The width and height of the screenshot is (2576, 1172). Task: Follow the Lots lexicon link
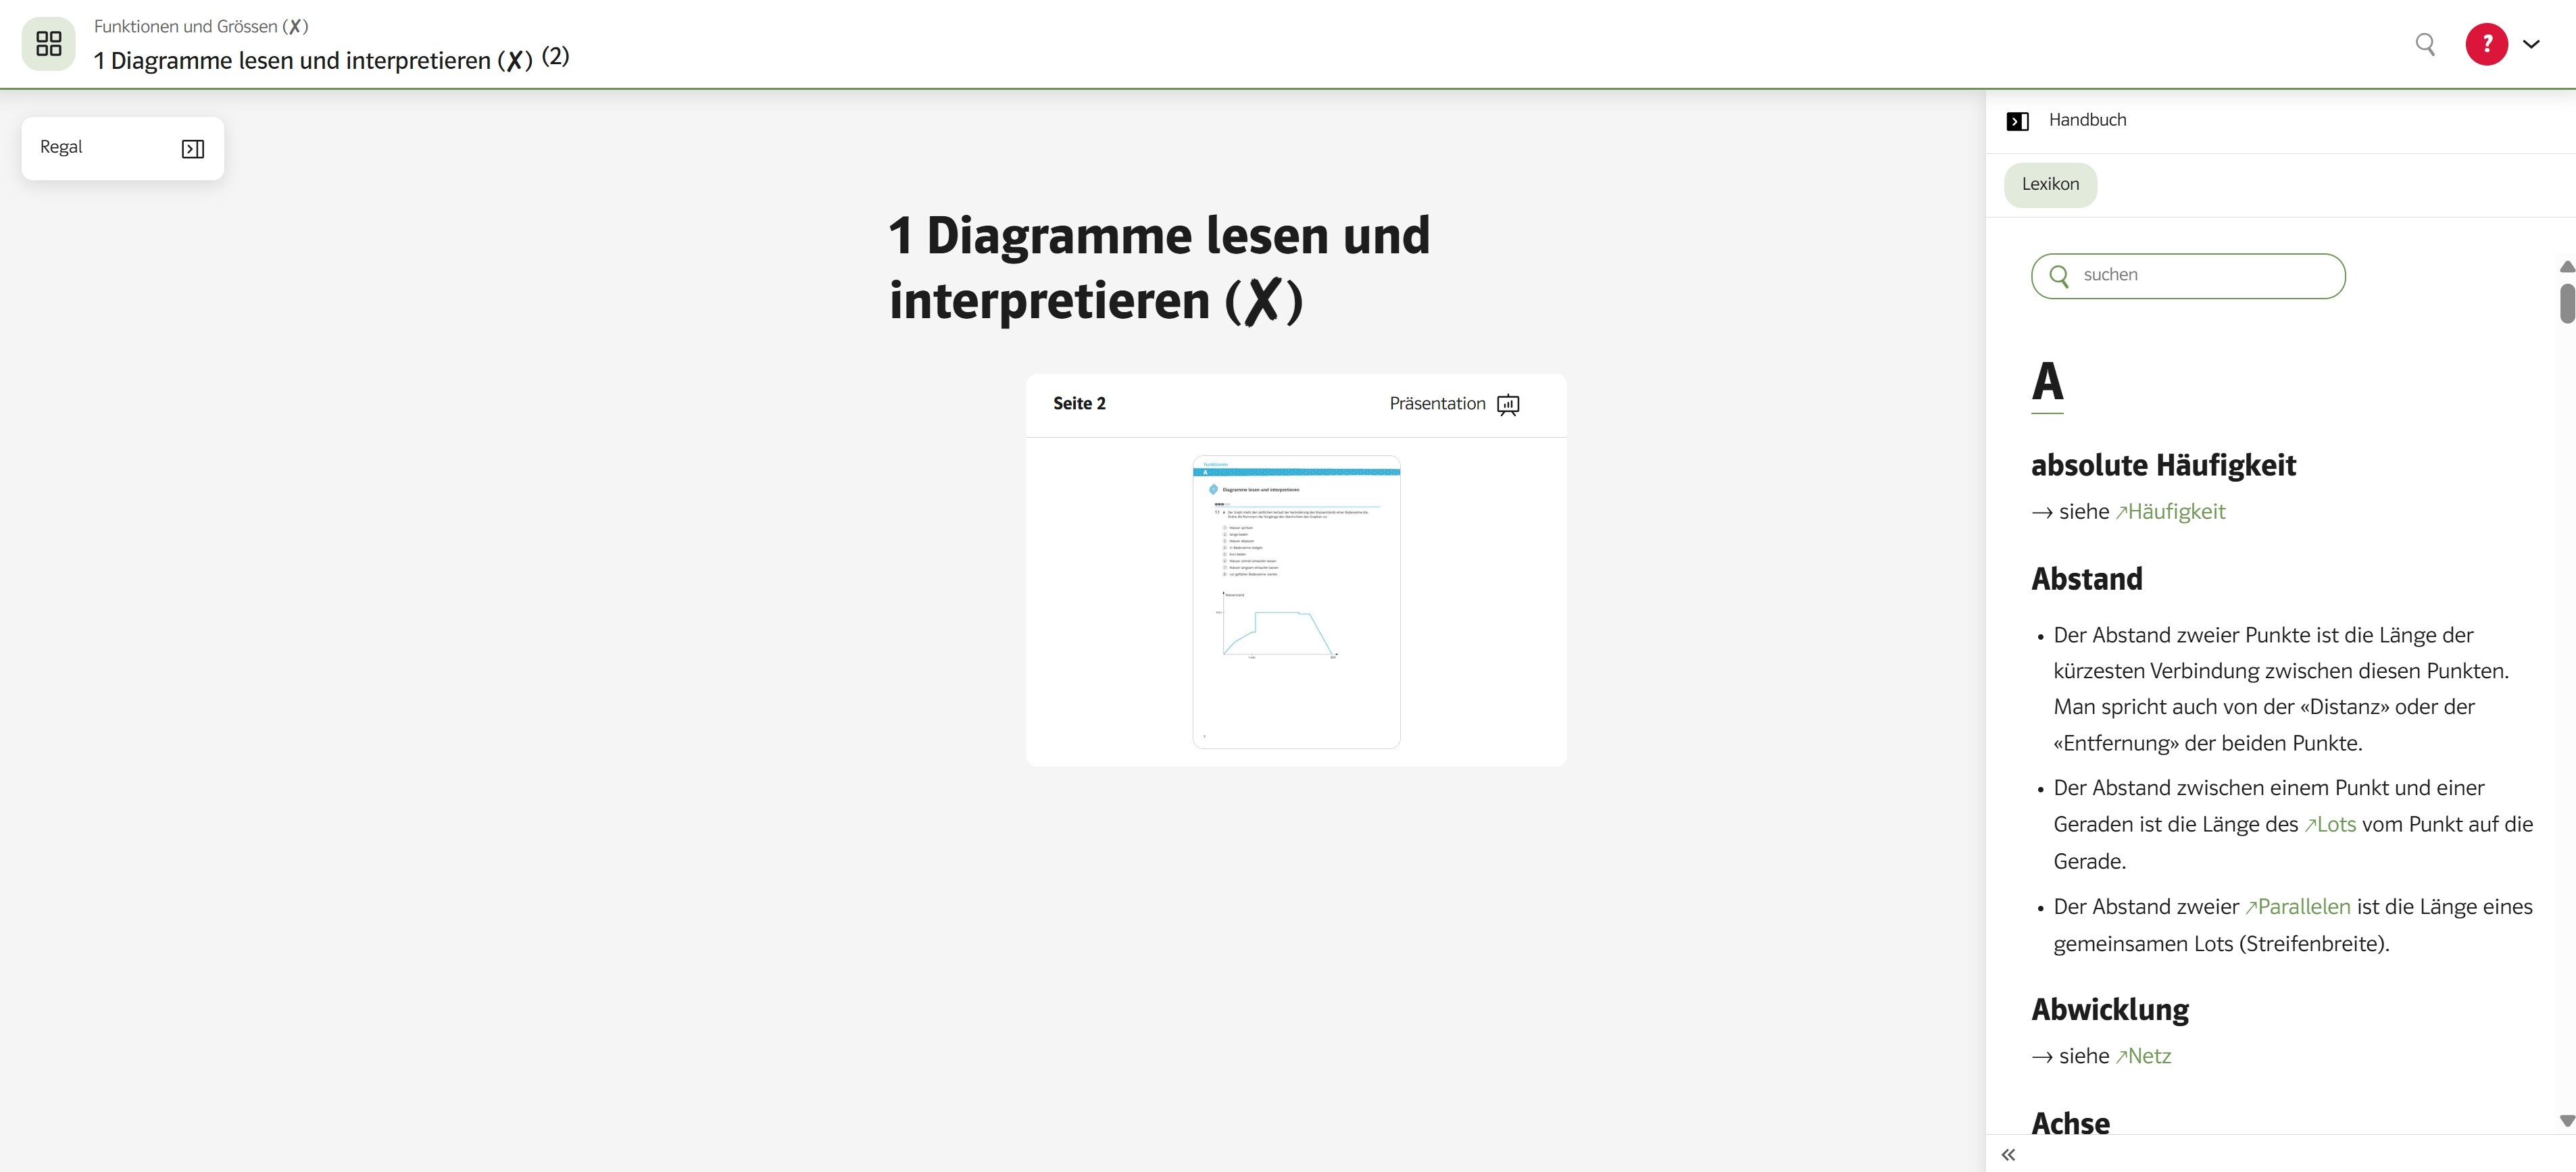pyautogui.click(x=2330, y=825)
